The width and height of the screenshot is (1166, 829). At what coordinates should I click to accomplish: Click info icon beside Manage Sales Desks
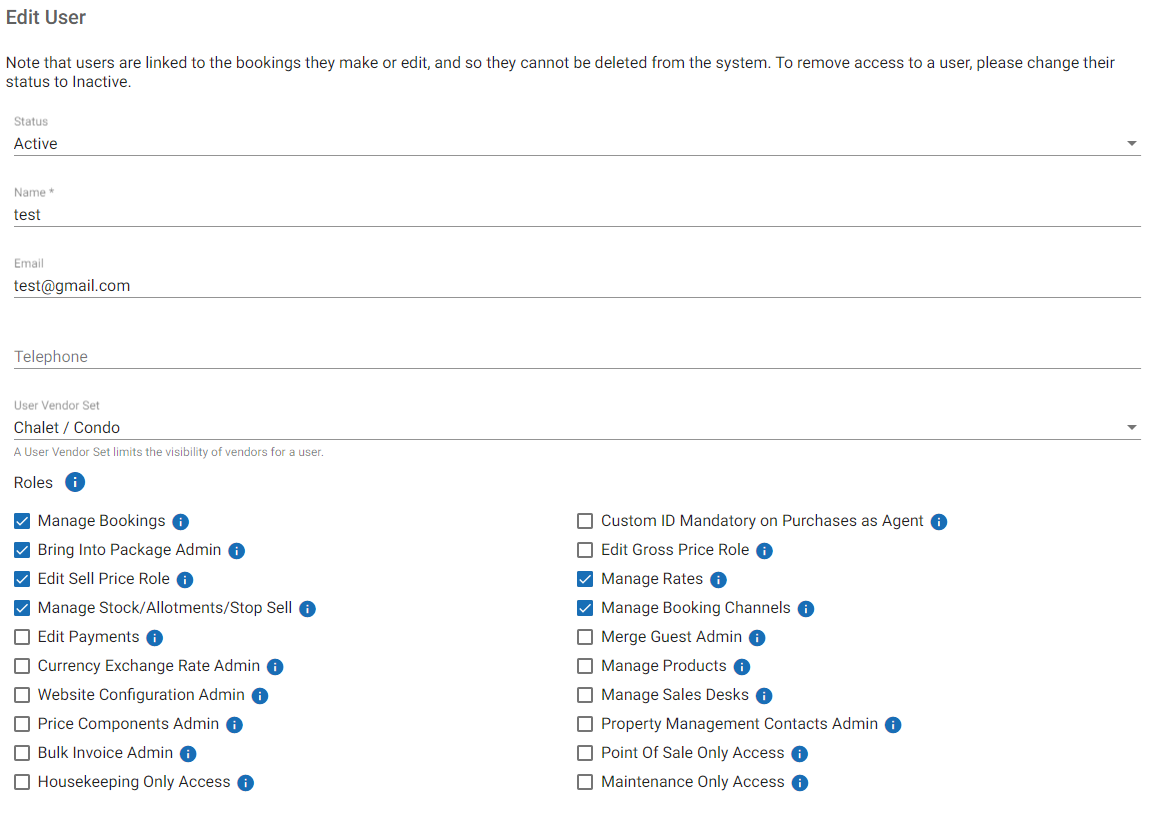(765, 696)
